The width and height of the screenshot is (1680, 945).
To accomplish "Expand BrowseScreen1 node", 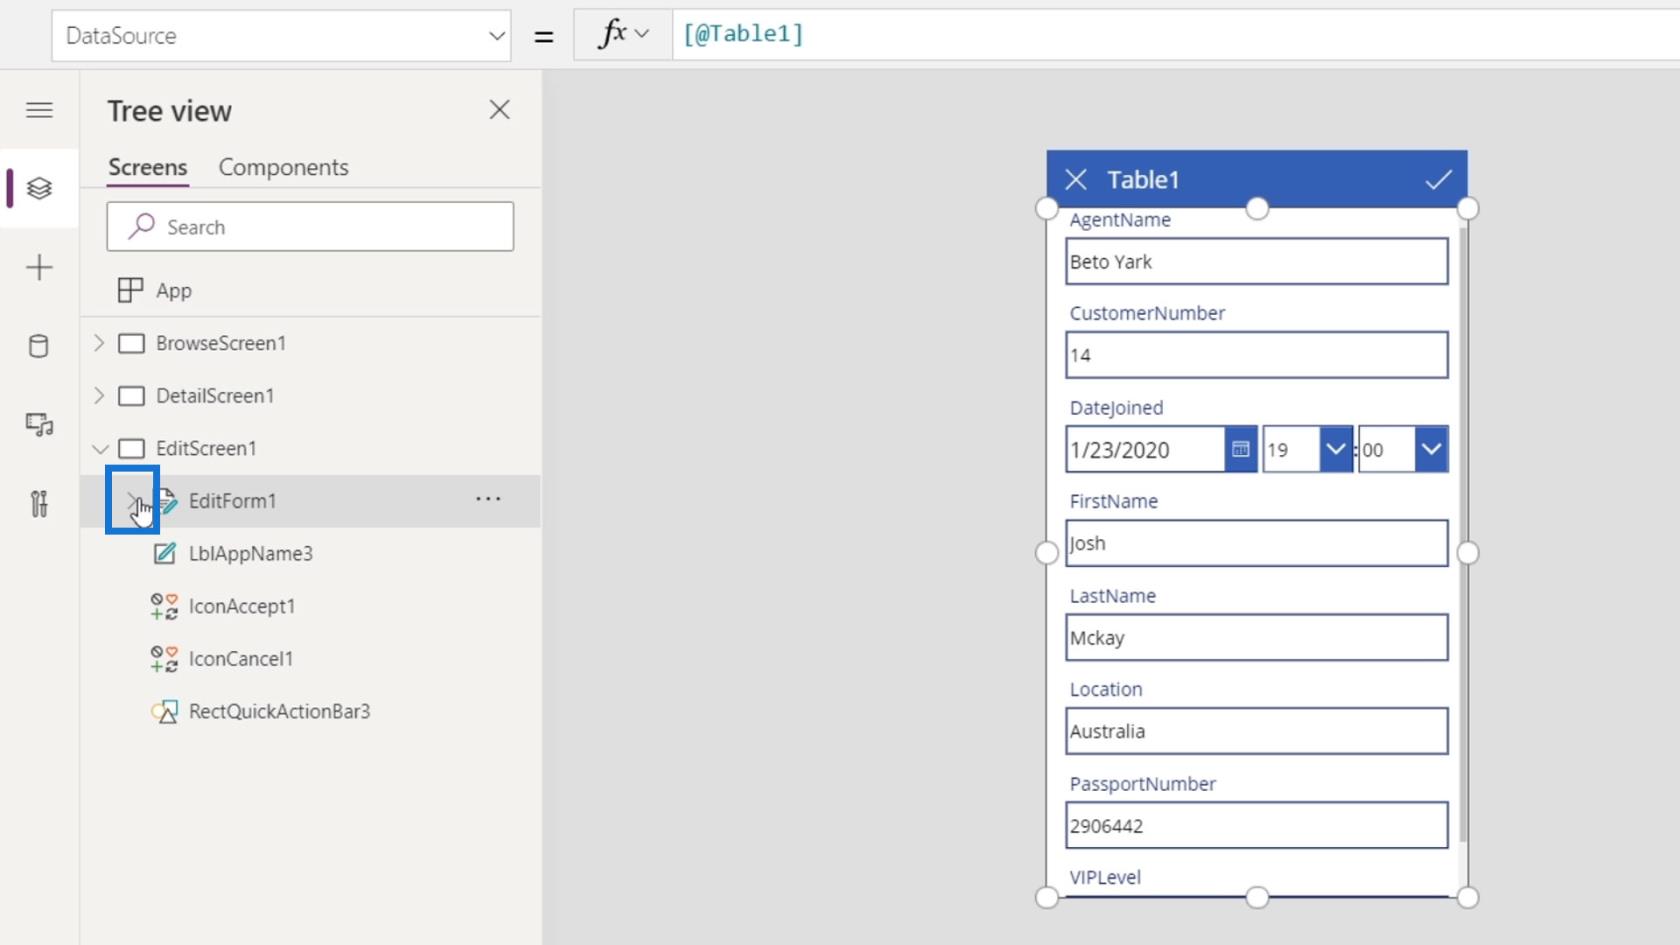I will [98, 343].
